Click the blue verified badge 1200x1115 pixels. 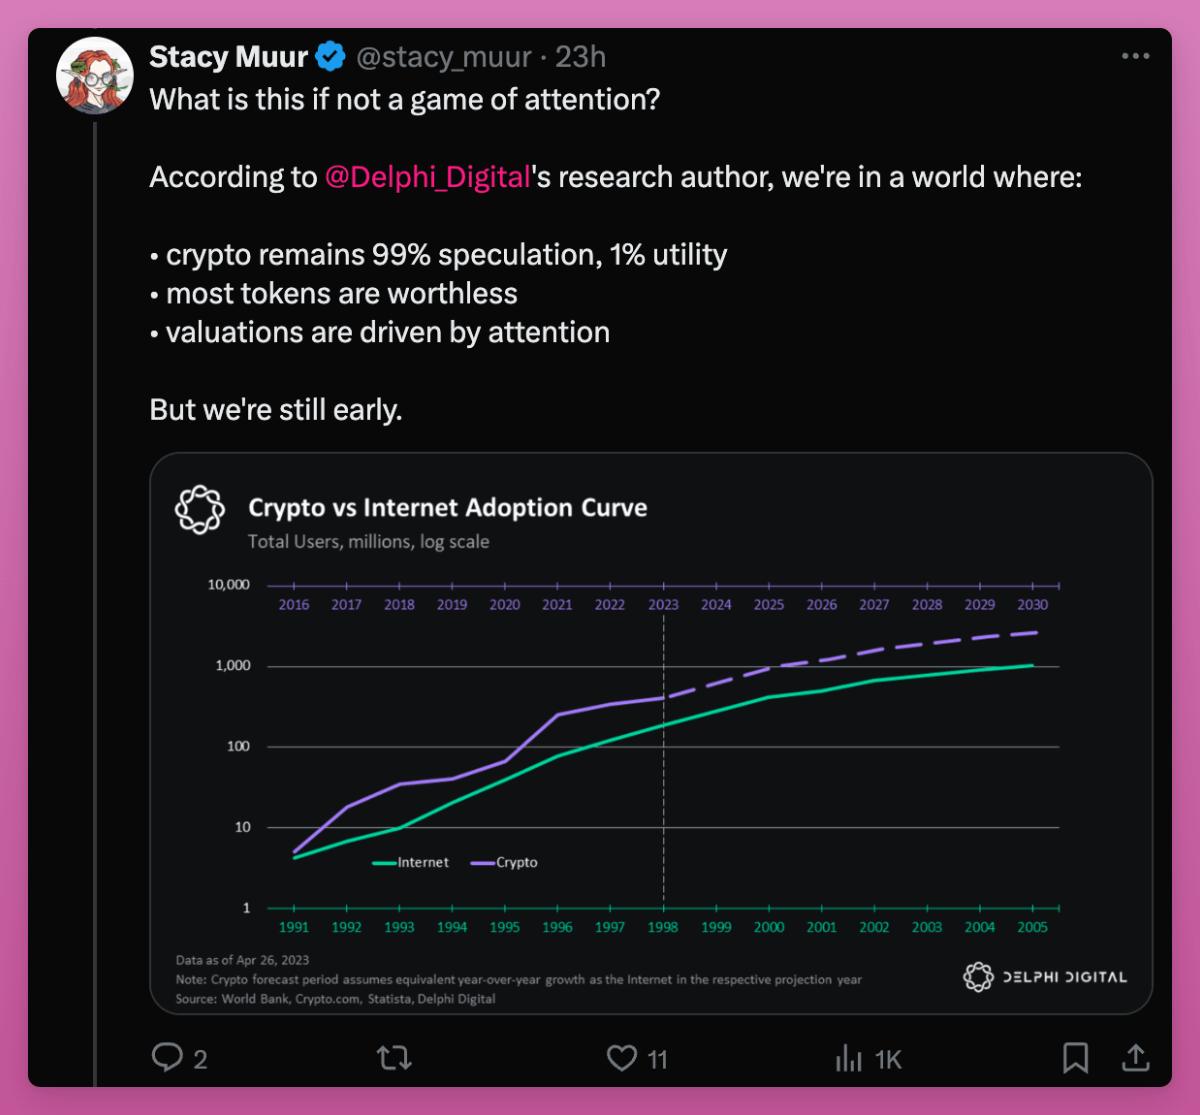pyautogui.click(x=331, y=57)
